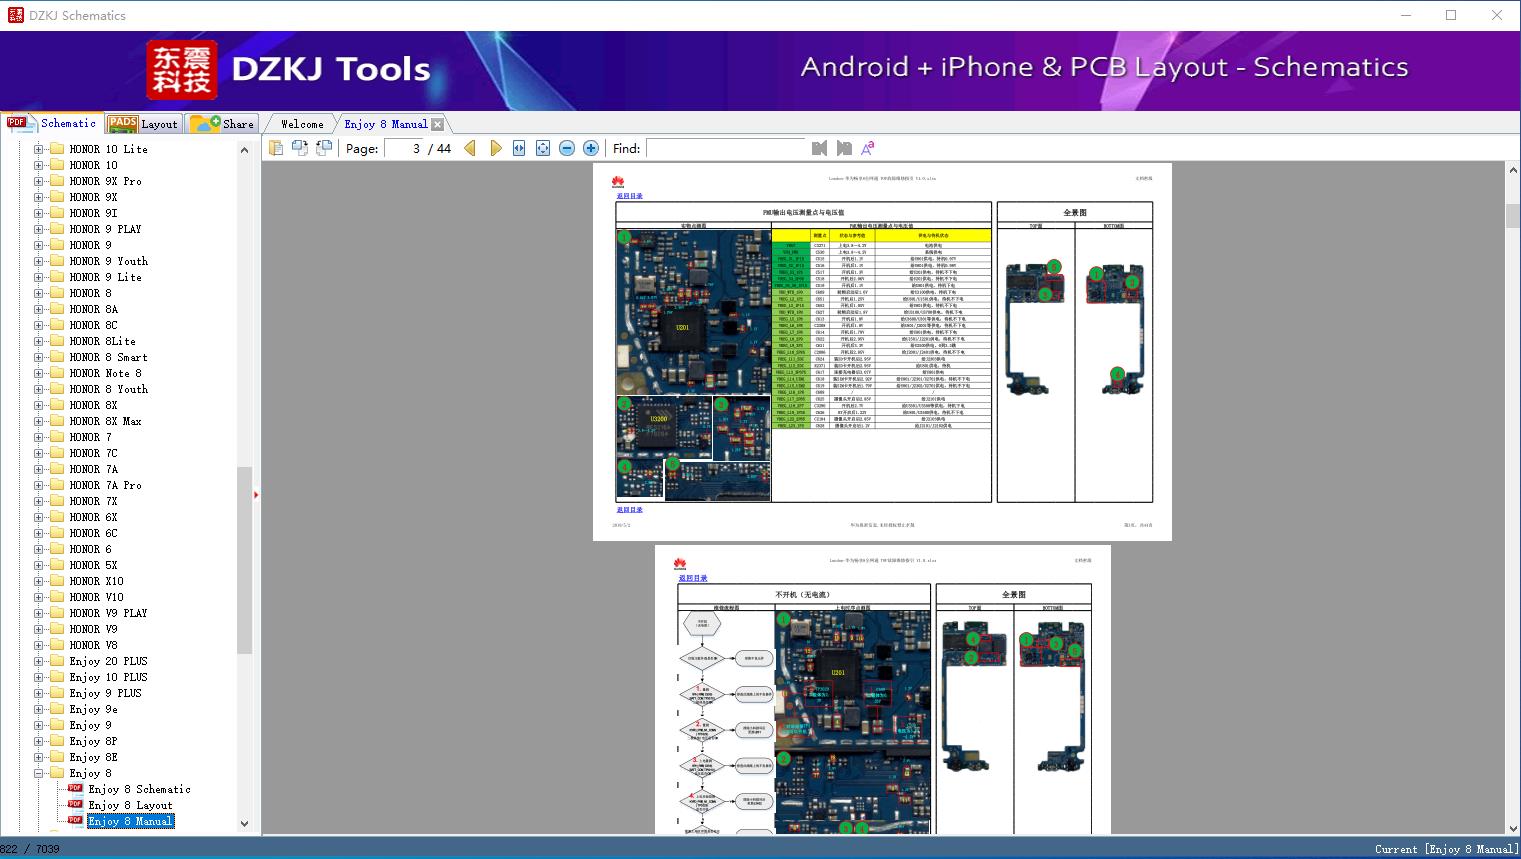Screen dimensions: 1521x859
Task: Close the Enjoy 8 Manual tab
Action: 437,124
